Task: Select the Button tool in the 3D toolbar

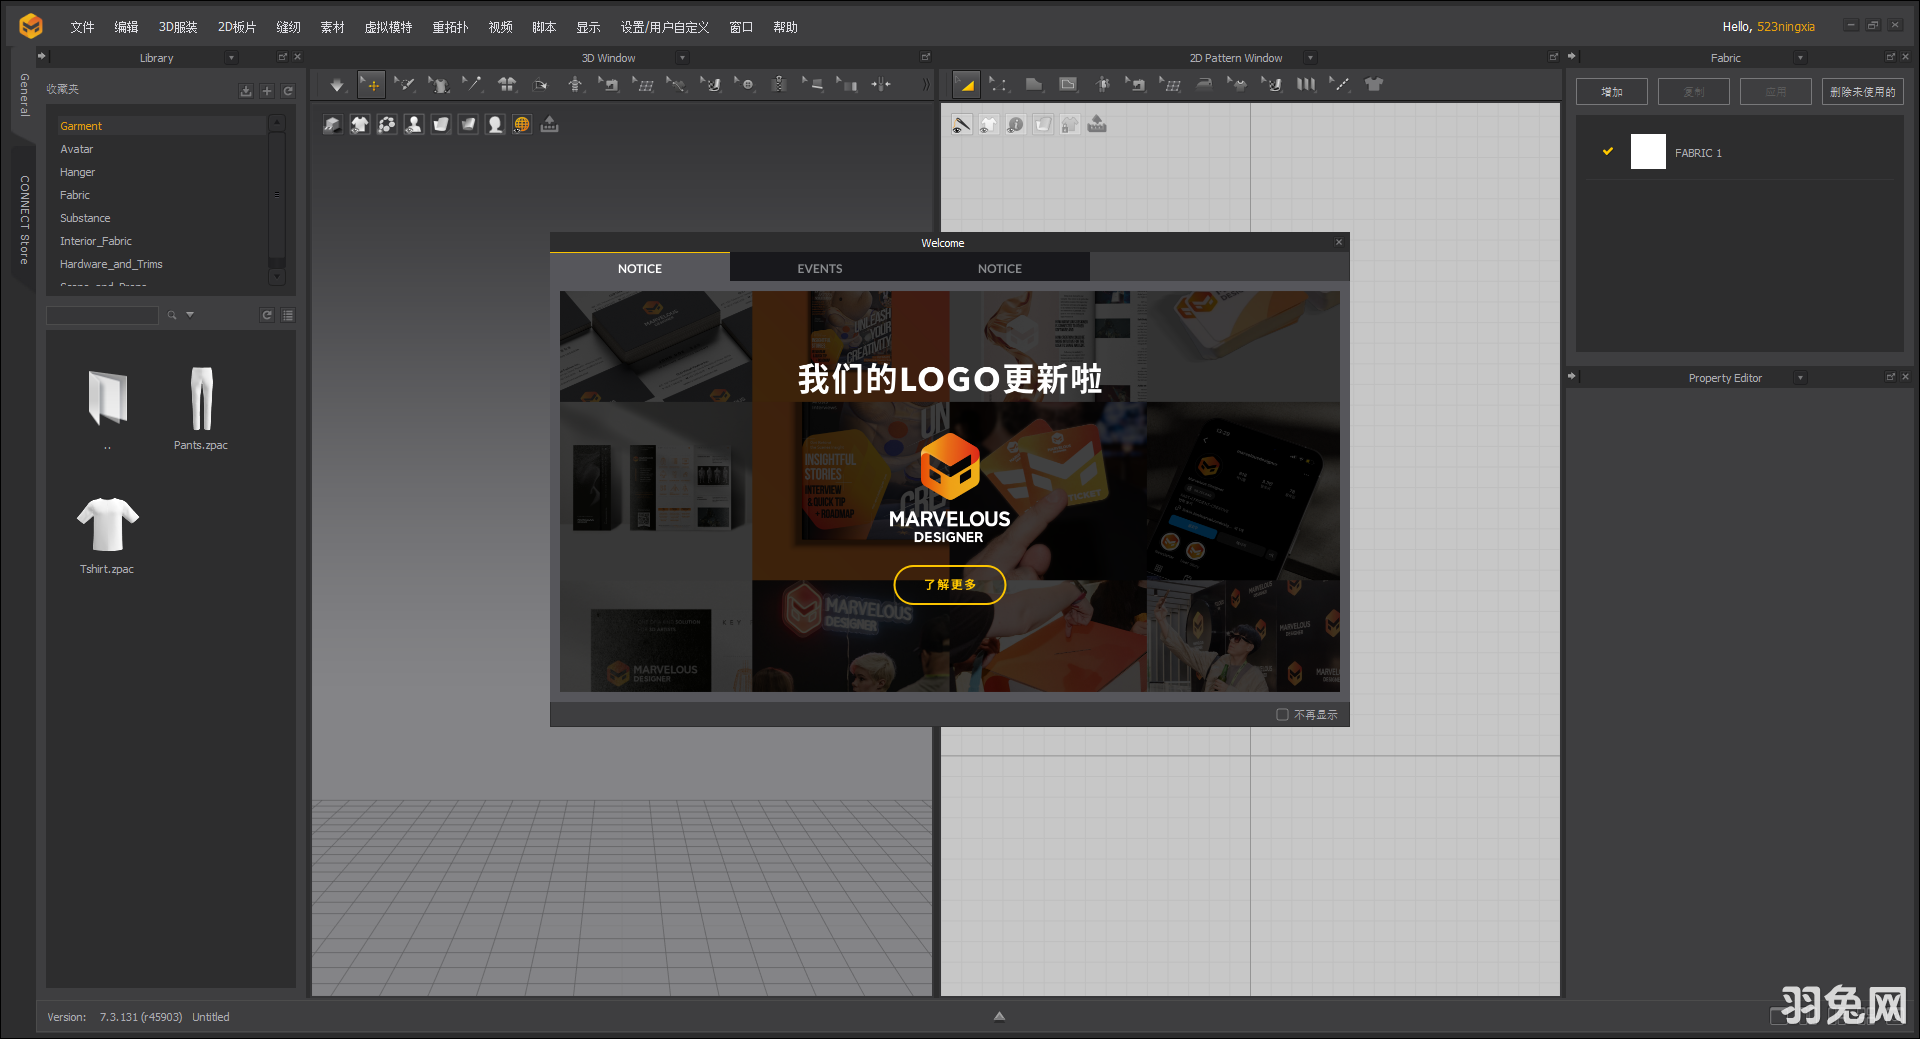Action: (747, 85)
